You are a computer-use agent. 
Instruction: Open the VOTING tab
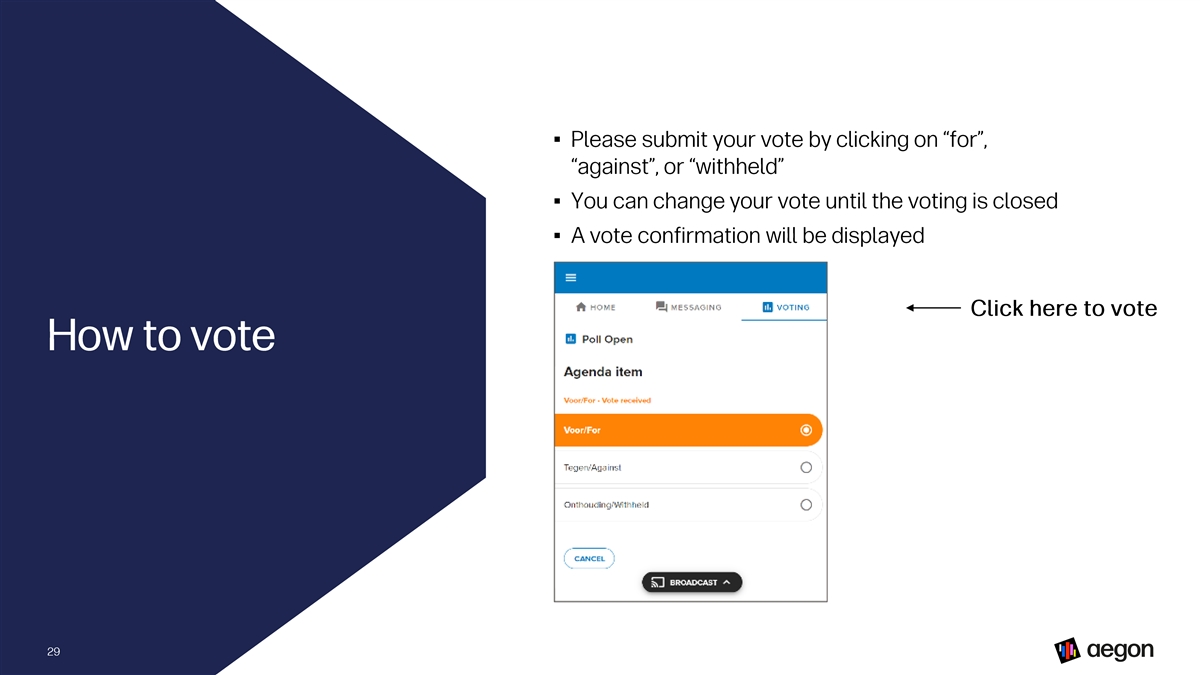[x=785, y=307]
